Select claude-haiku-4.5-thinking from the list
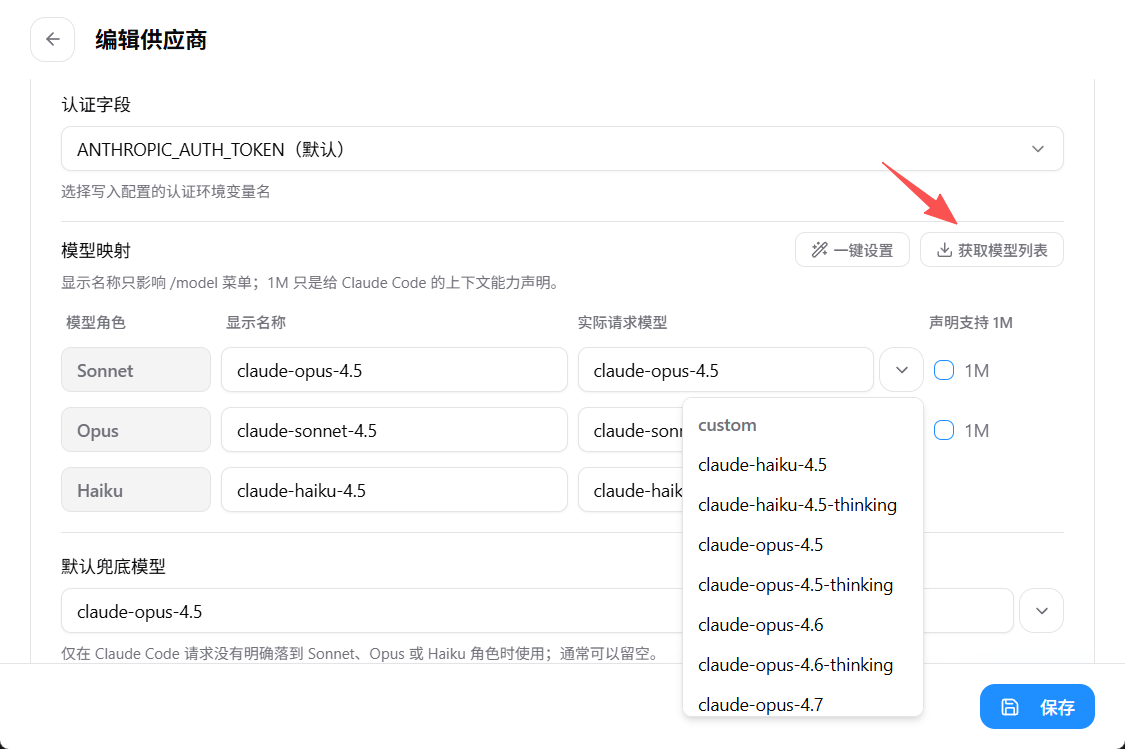This screenshot has width=1125, height=749. (802, 505)
